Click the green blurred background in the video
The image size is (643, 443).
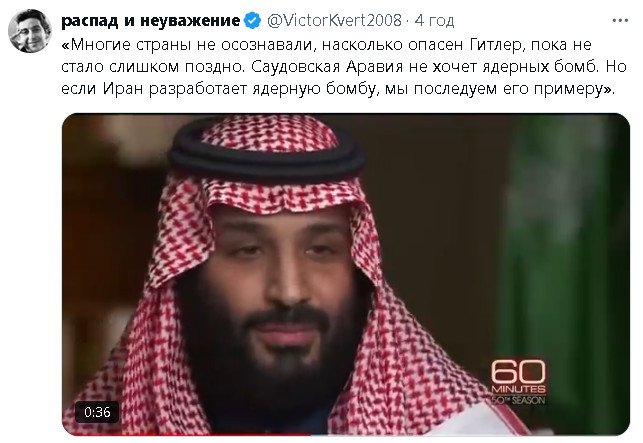pos(564,246)
